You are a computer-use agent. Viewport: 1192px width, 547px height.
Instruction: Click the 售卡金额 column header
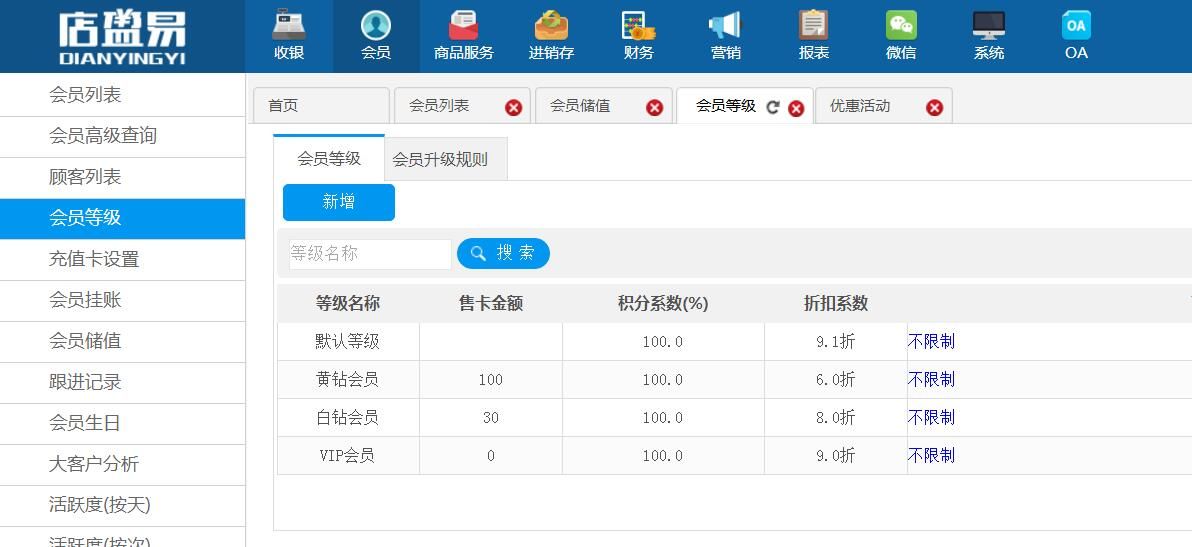[491, 304]
